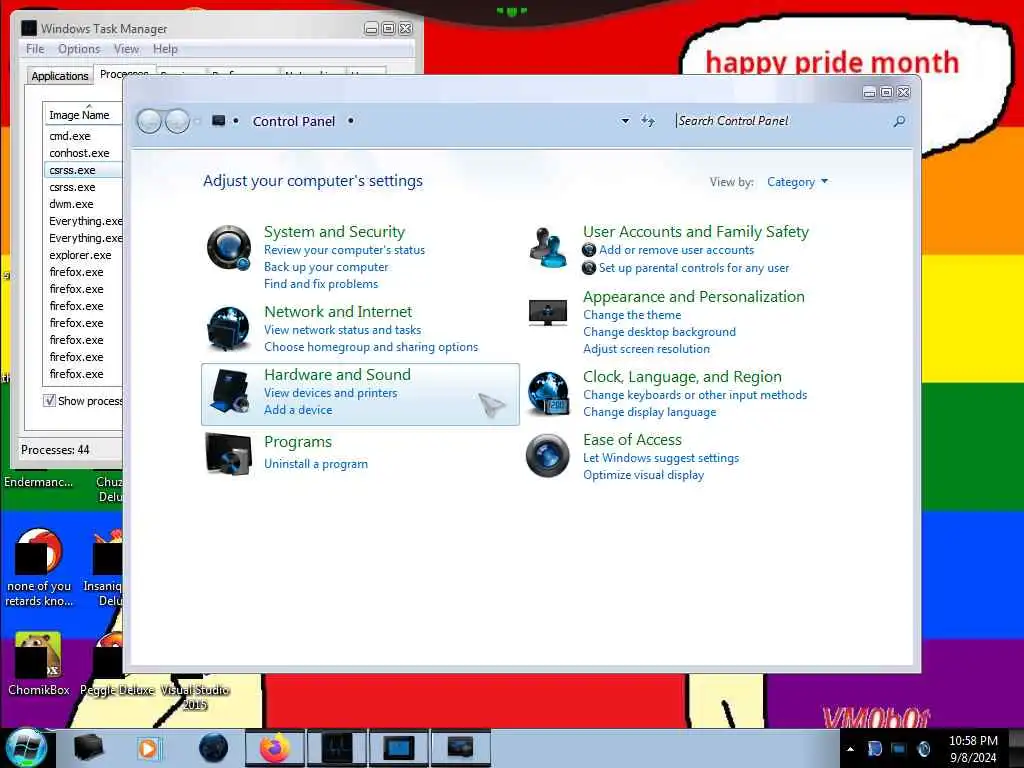1024x768 pixels.
Task: Toggle the Show processes checkbox in Task Manager
Action: click(50, 400)
